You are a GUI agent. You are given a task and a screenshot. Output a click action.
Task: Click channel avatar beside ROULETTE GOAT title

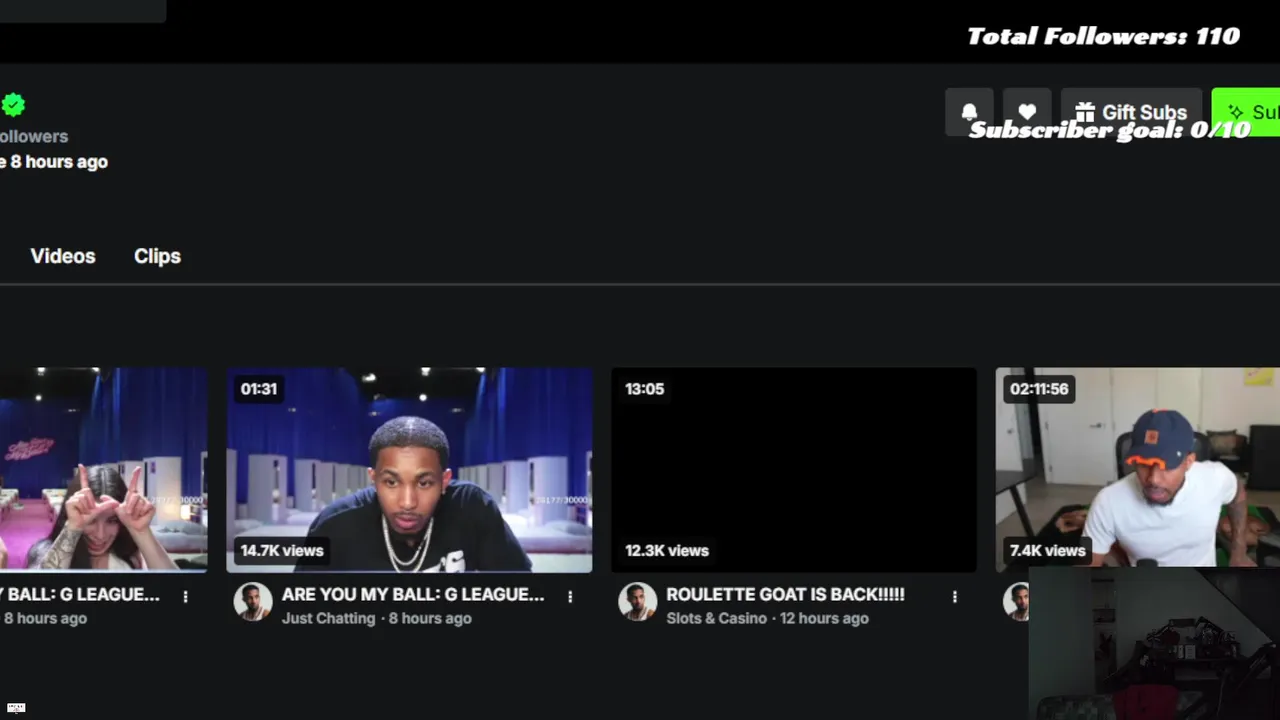(x=637, y=602)
